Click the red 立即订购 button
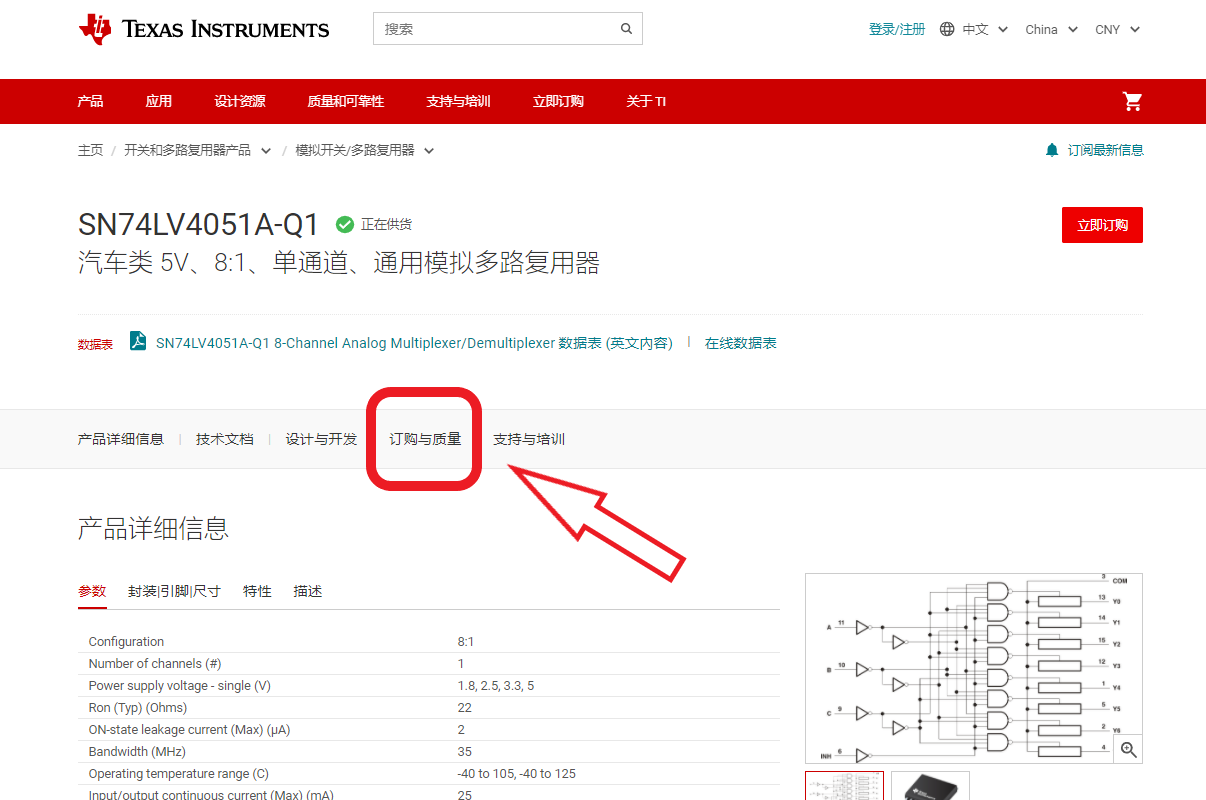 (x=1102, y=225)
